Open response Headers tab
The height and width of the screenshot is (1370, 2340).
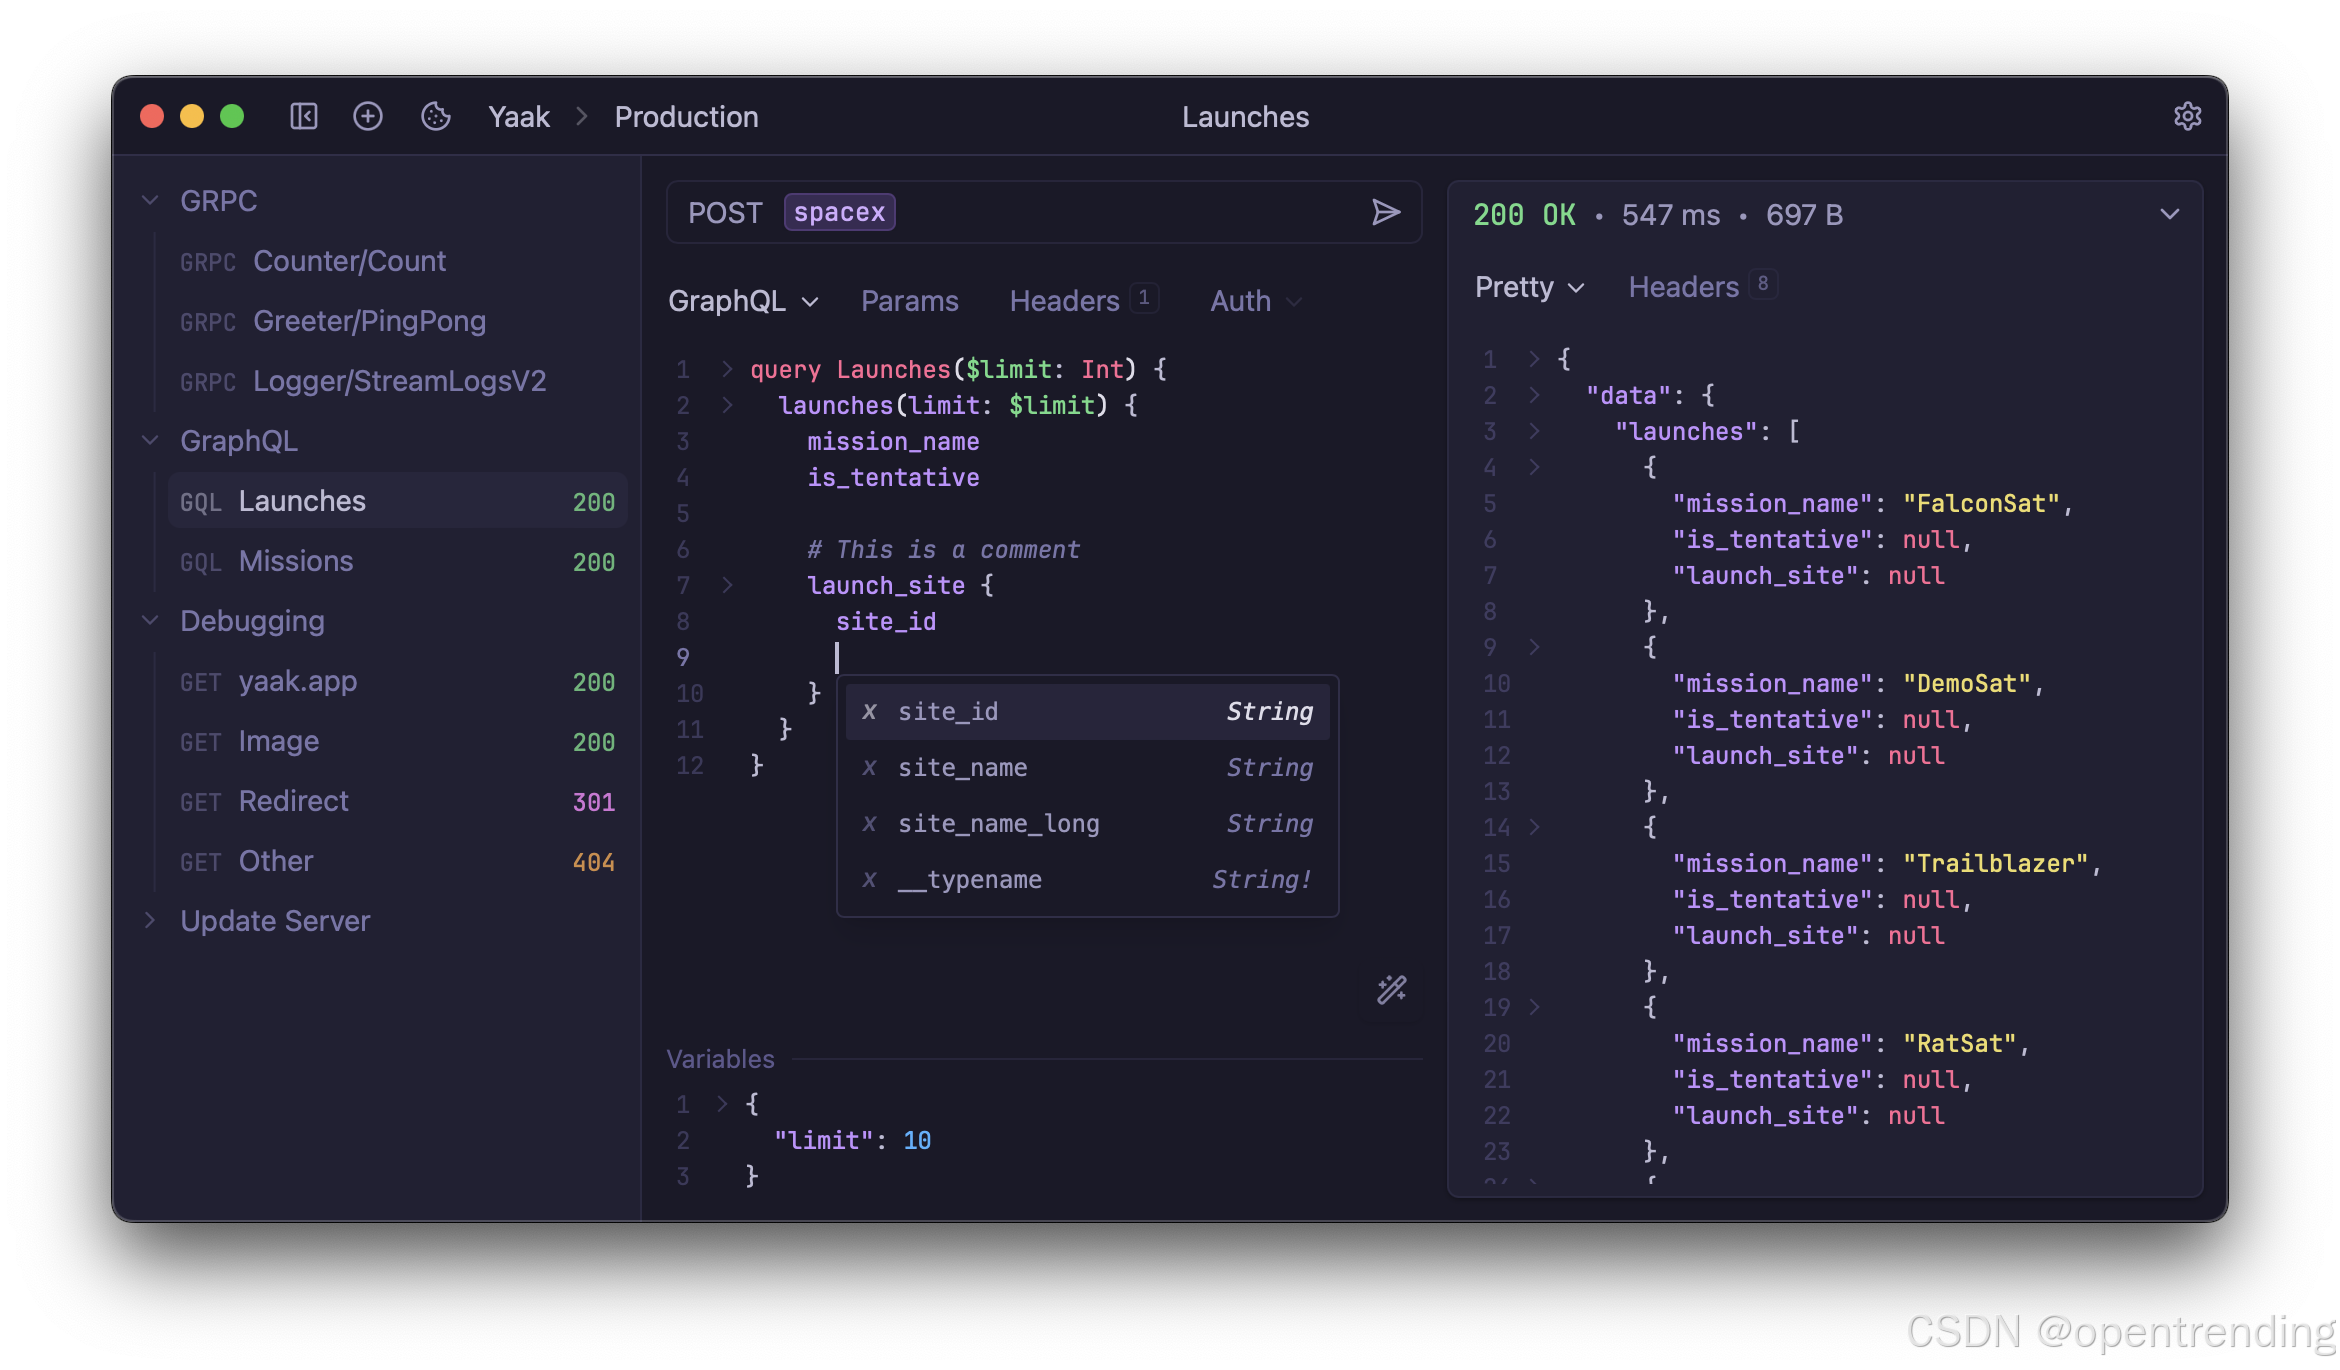tap(1684, 287)
